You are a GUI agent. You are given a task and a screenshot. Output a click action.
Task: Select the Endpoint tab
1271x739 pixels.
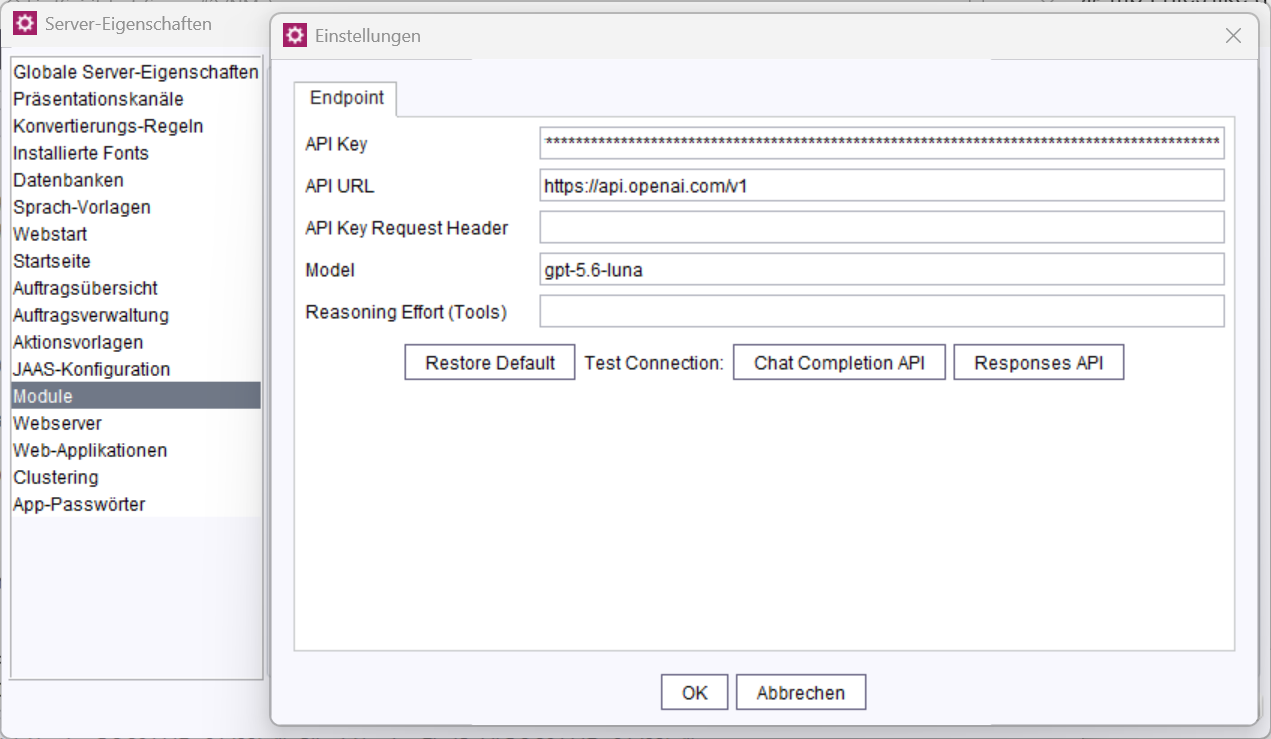pyautogui.click(x=346, y=98)
